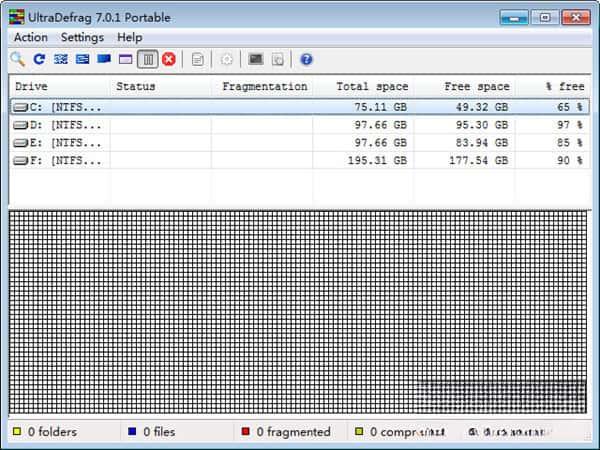Viewport: 600px width, 450px height.
Task: Select the D: [NTFS... drive row
Action: [300, 125]
